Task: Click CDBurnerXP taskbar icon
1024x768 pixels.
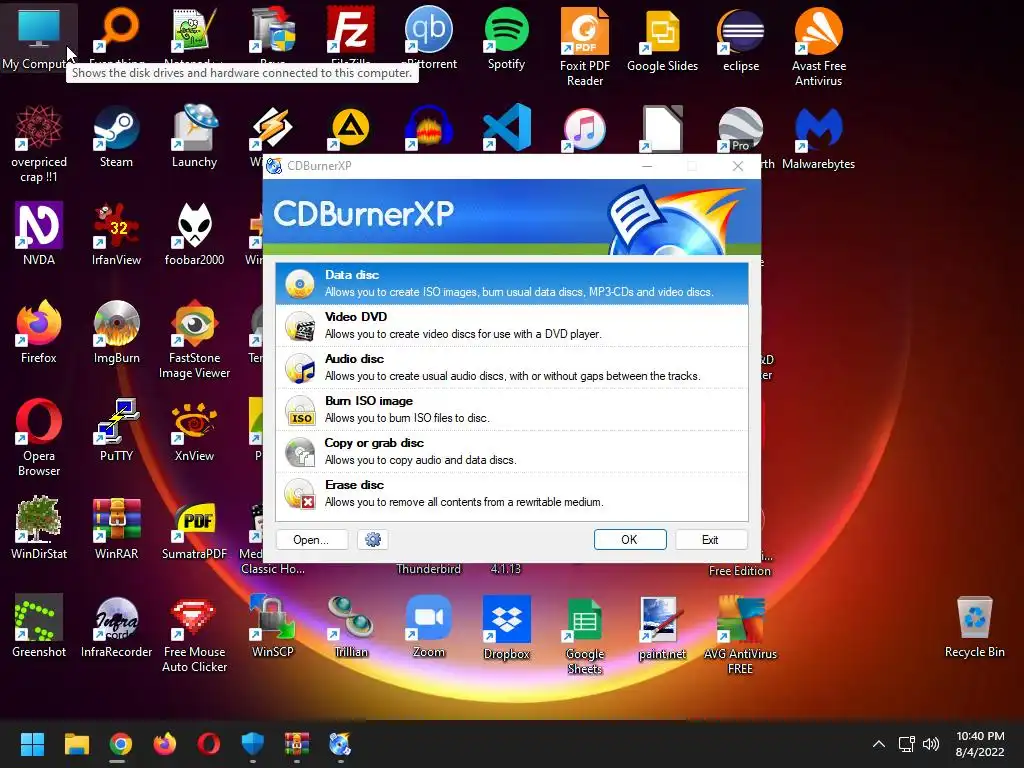Action: [340, 744]
